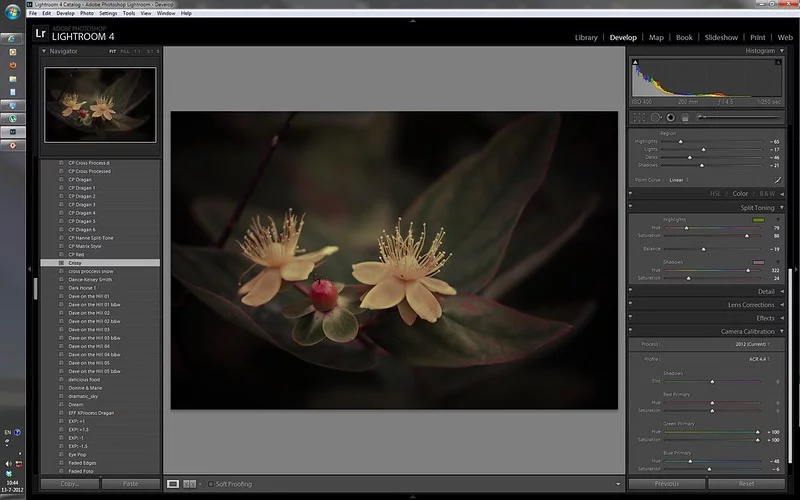Toggle histogram shadow clipping indicator

tap(635, 62)
